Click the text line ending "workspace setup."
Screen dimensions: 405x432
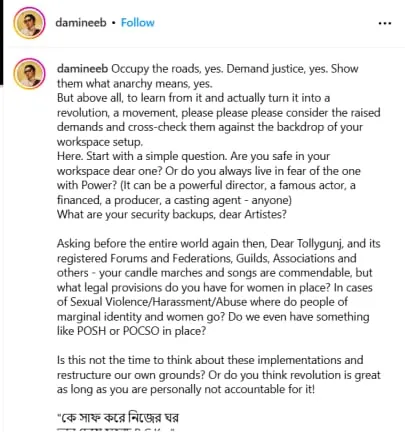click(100, 142)
